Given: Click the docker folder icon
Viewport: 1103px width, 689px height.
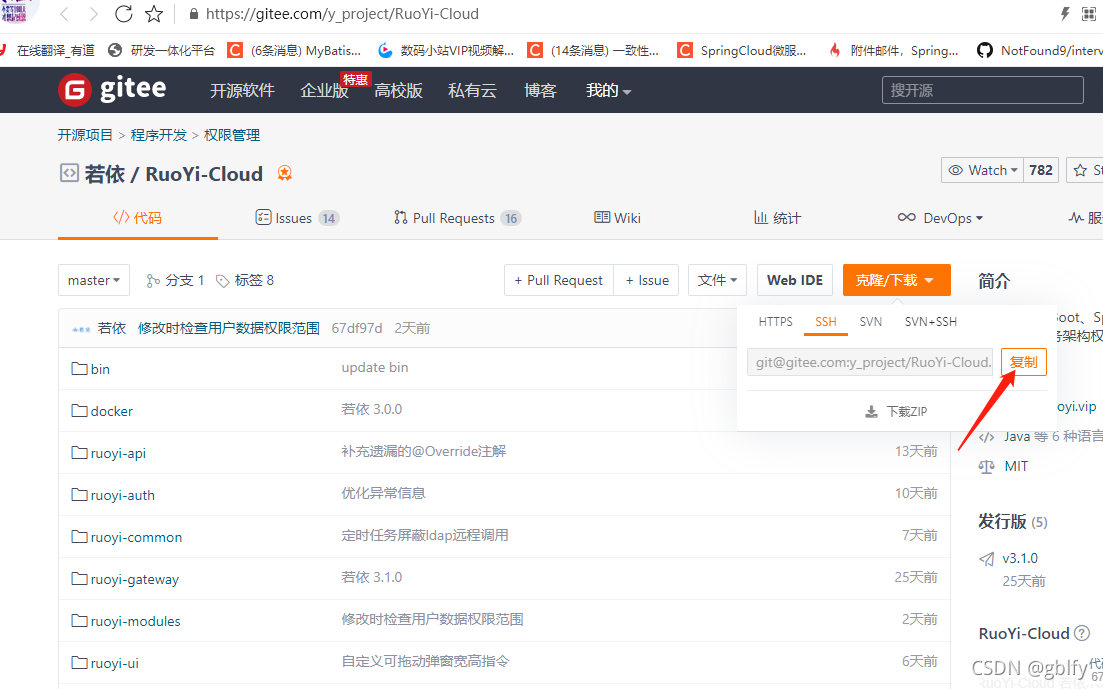Looking at the screenshot, I should 79,410.
